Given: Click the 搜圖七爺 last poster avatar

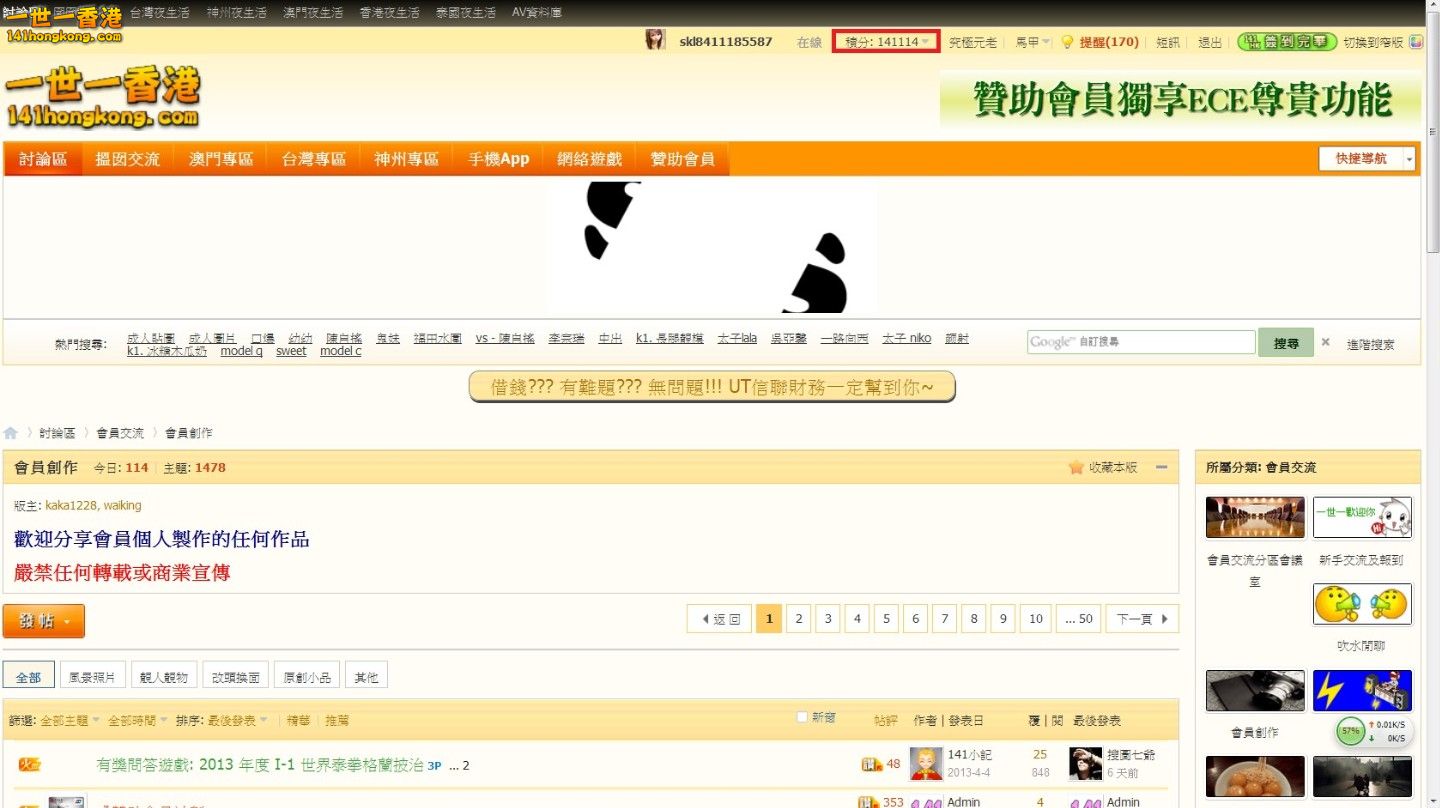Looking at the screenshot, I should click(1085, 764).
